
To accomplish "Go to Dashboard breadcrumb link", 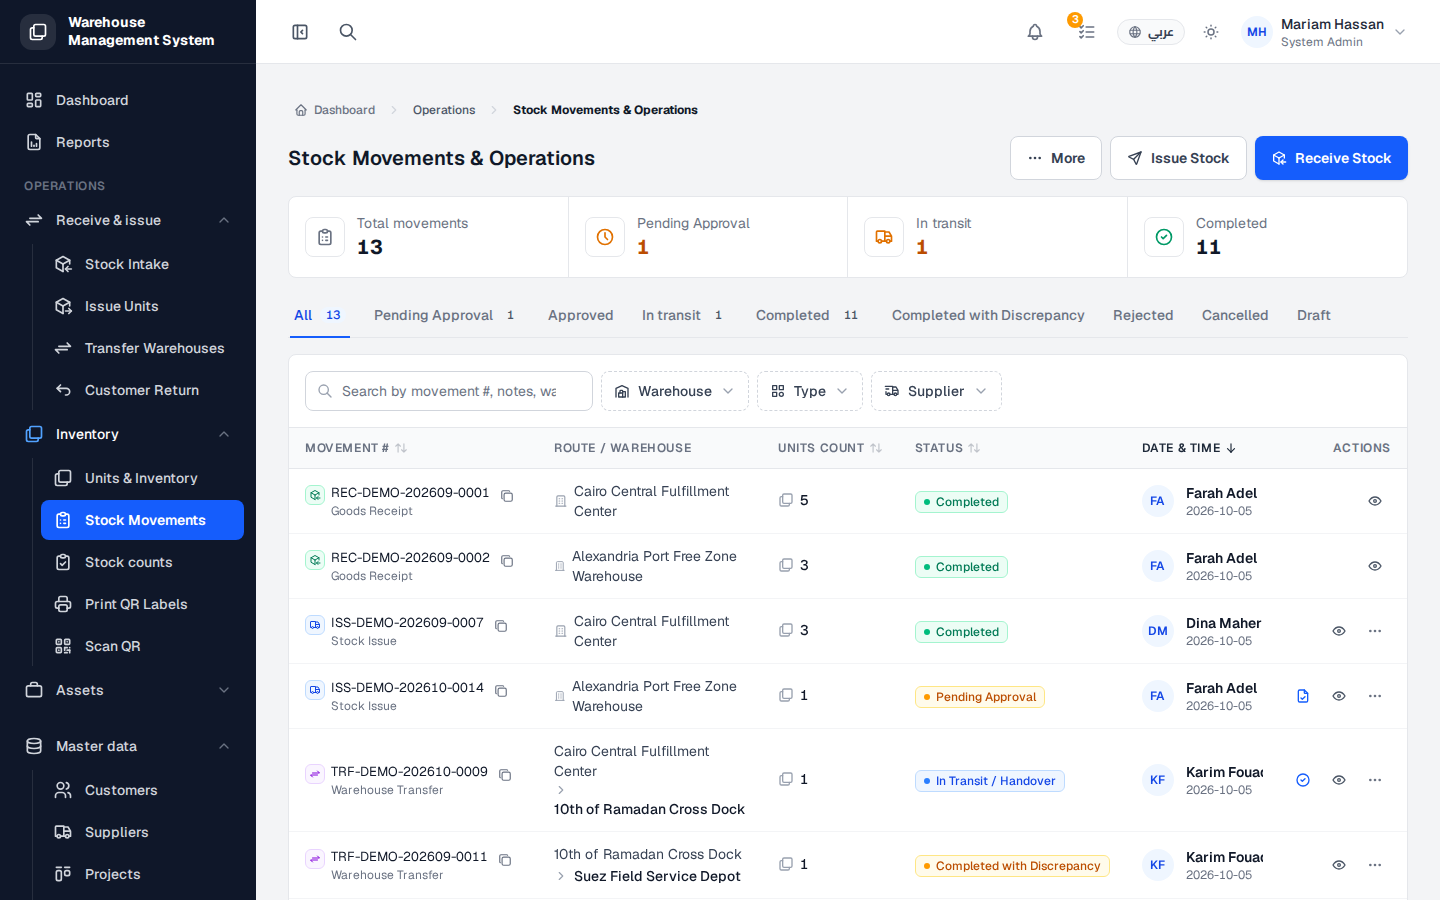I will click(x=335, y=110).
